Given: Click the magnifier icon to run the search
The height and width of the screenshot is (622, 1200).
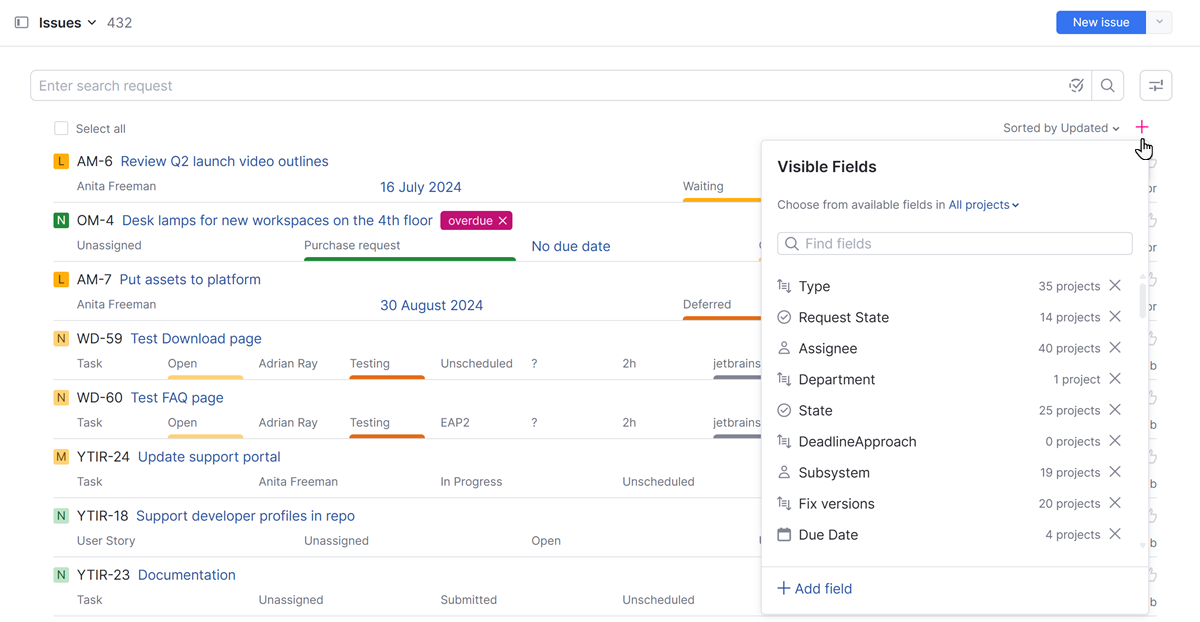Looking at the screenshot, I should click(1107, 85).
